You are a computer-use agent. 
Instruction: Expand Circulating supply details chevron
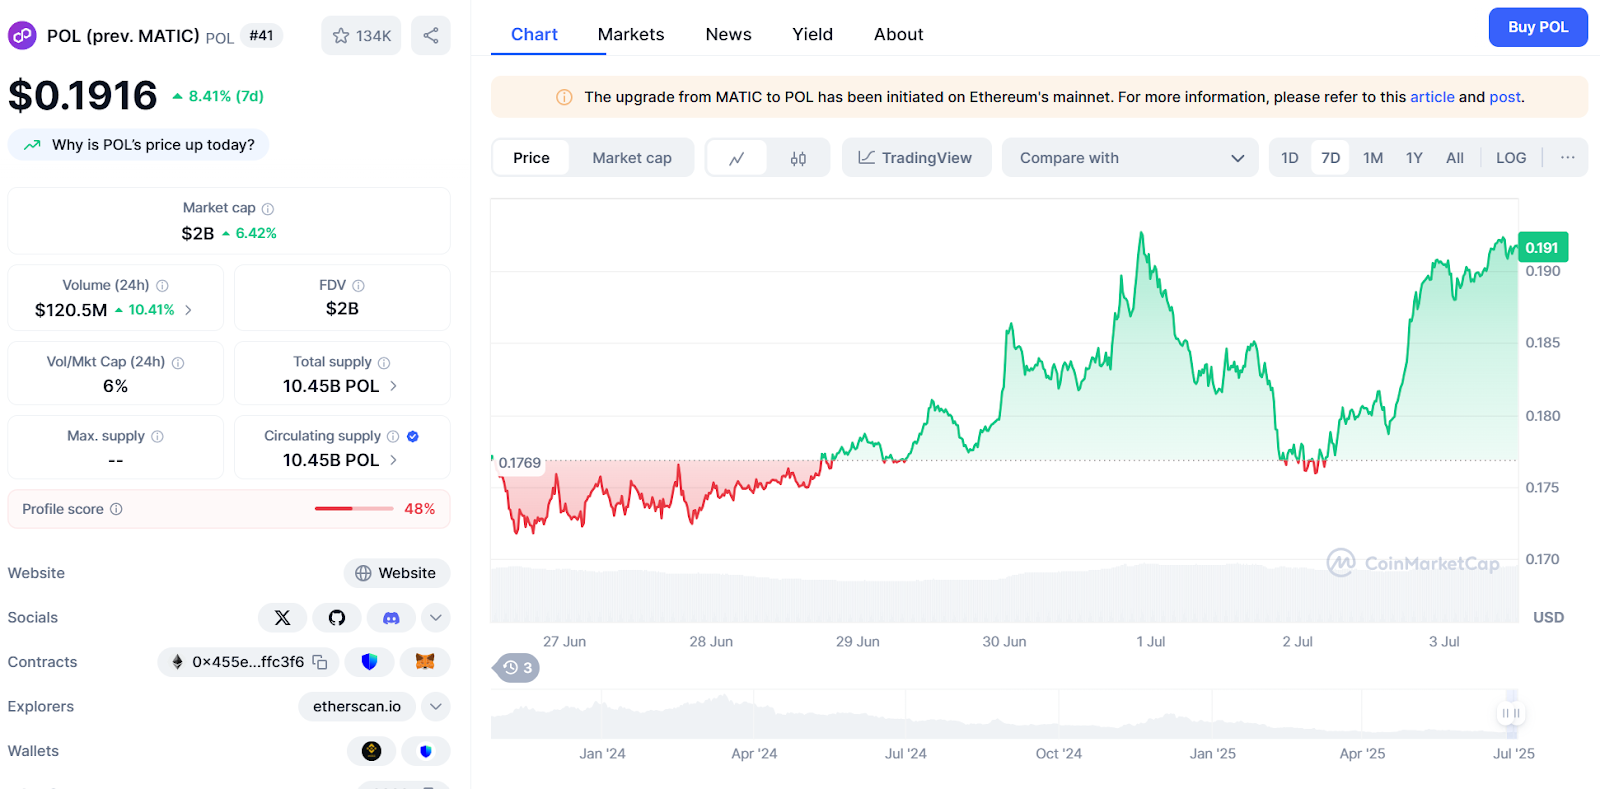point(394,460)
